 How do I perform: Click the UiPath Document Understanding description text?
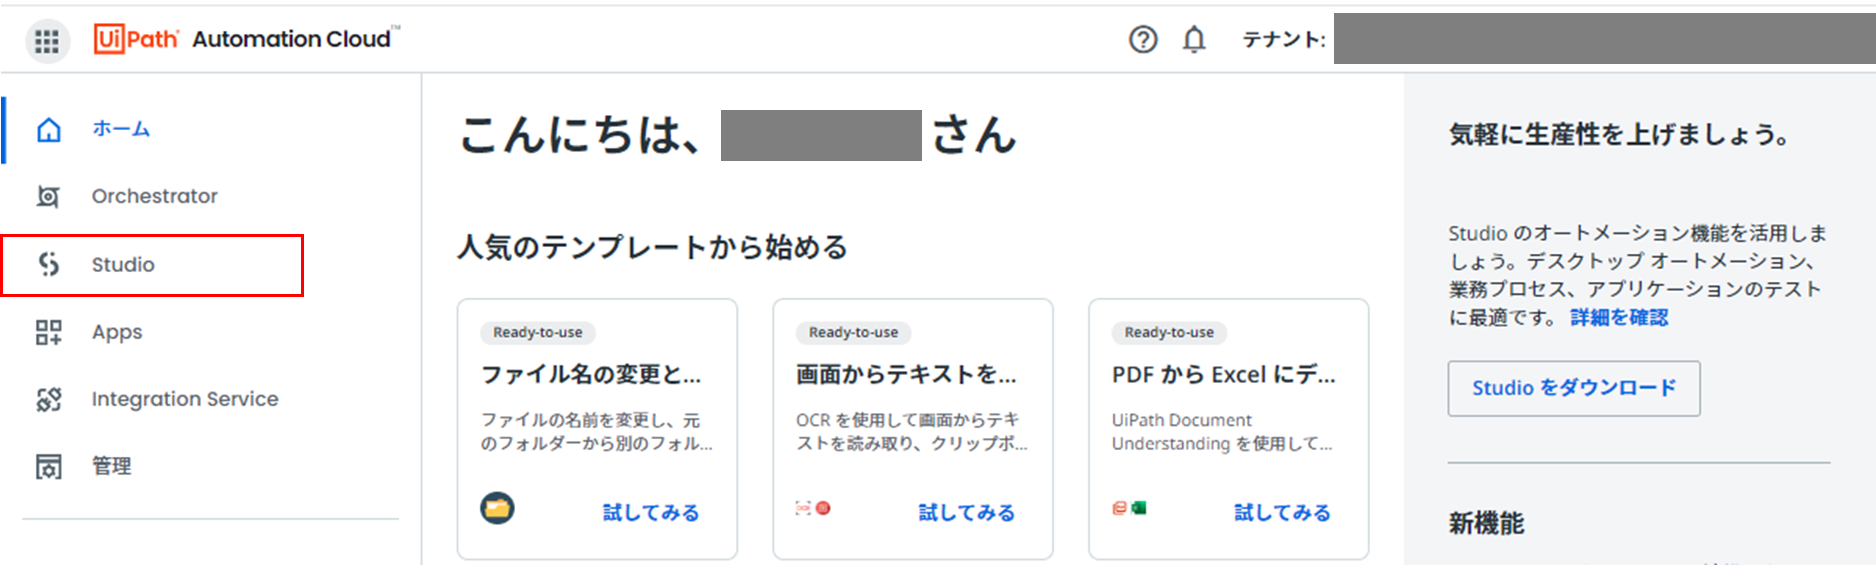(1222, 432)
